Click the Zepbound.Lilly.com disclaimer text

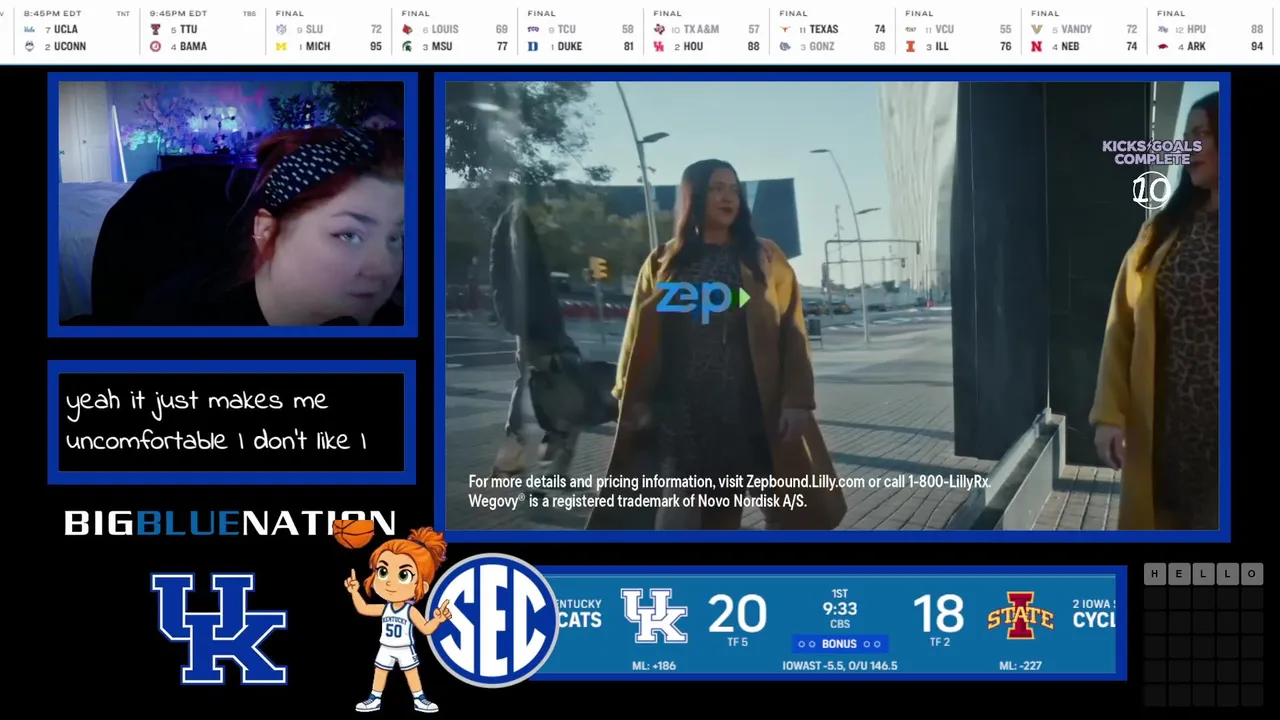729,491
